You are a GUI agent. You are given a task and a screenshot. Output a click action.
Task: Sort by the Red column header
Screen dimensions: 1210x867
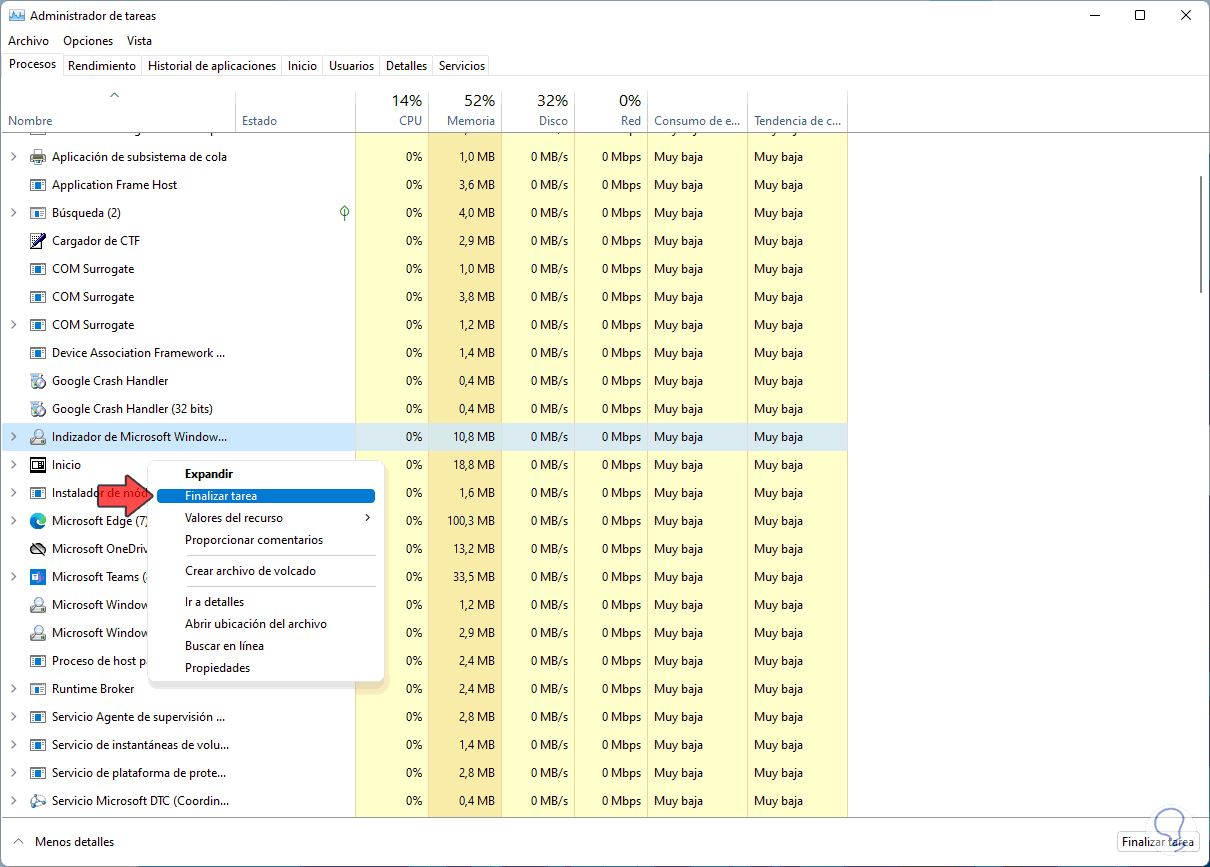coord(611,111)
